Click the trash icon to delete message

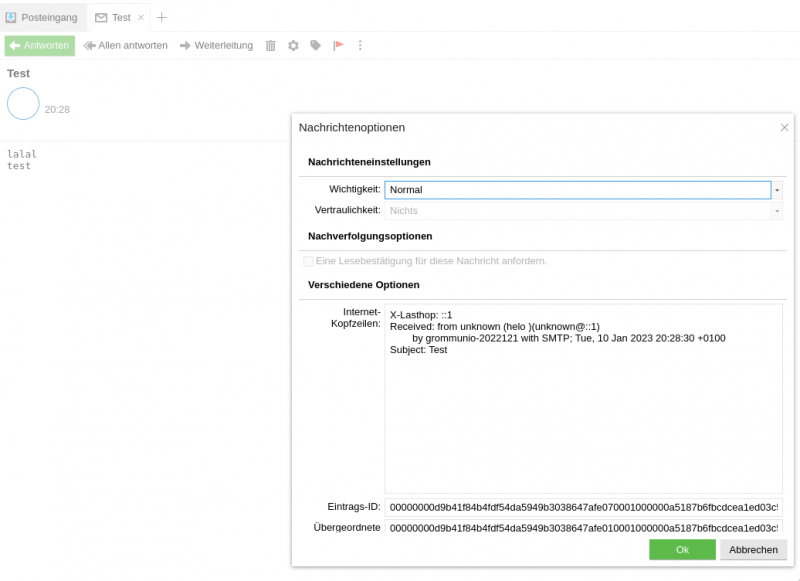click(x=271, y=46)
